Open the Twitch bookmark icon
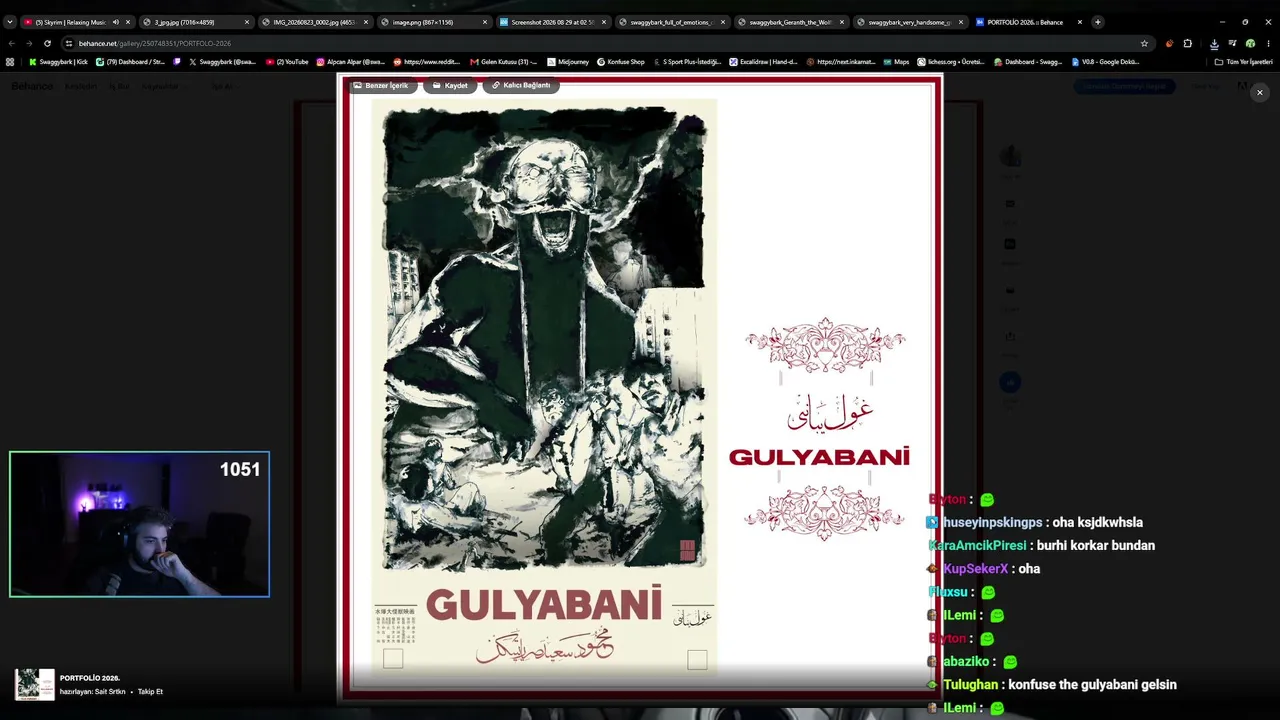 coord(177,62)
